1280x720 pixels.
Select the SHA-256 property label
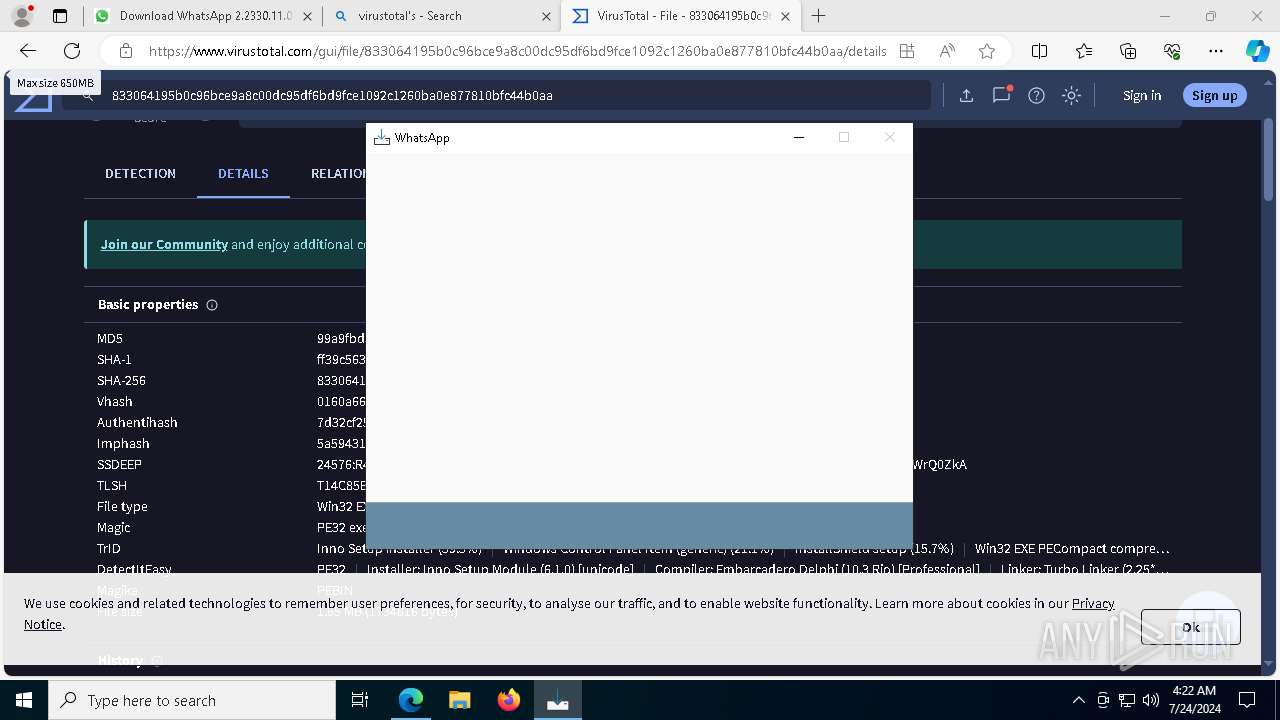[122, 380]
